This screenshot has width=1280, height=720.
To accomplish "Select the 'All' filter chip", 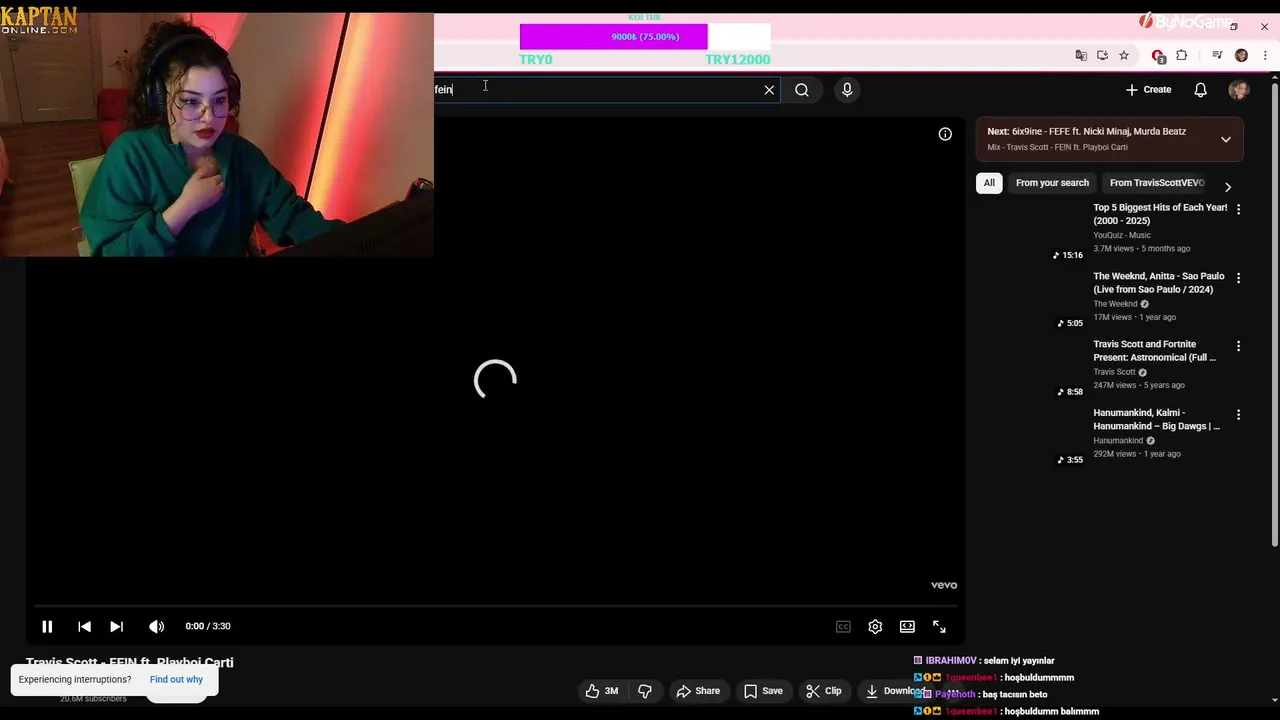I will [x=989, y=183].
